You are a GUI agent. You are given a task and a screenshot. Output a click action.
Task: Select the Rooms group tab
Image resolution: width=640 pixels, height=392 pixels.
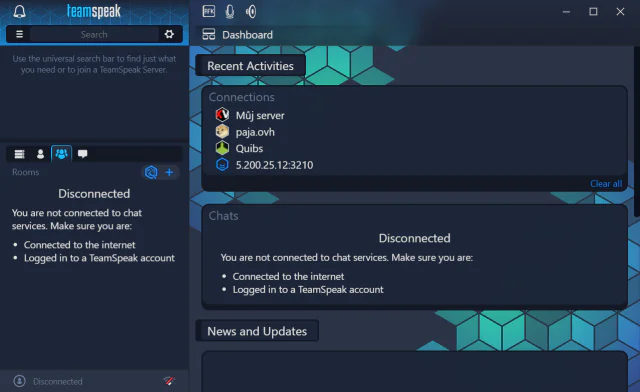(62, 154)
